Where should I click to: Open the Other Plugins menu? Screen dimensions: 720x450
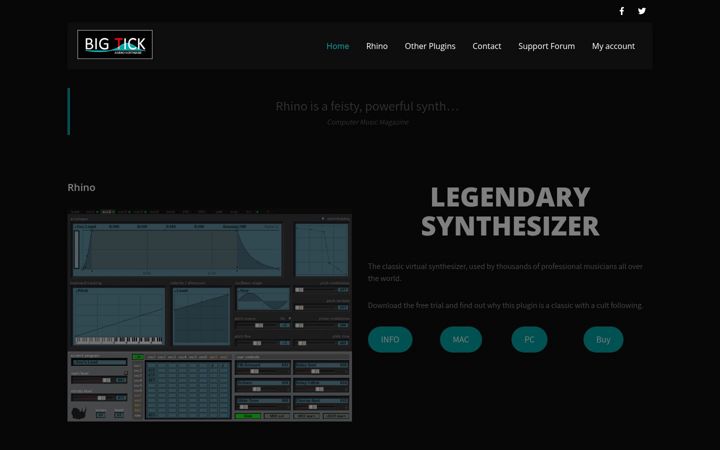[430, 46]
